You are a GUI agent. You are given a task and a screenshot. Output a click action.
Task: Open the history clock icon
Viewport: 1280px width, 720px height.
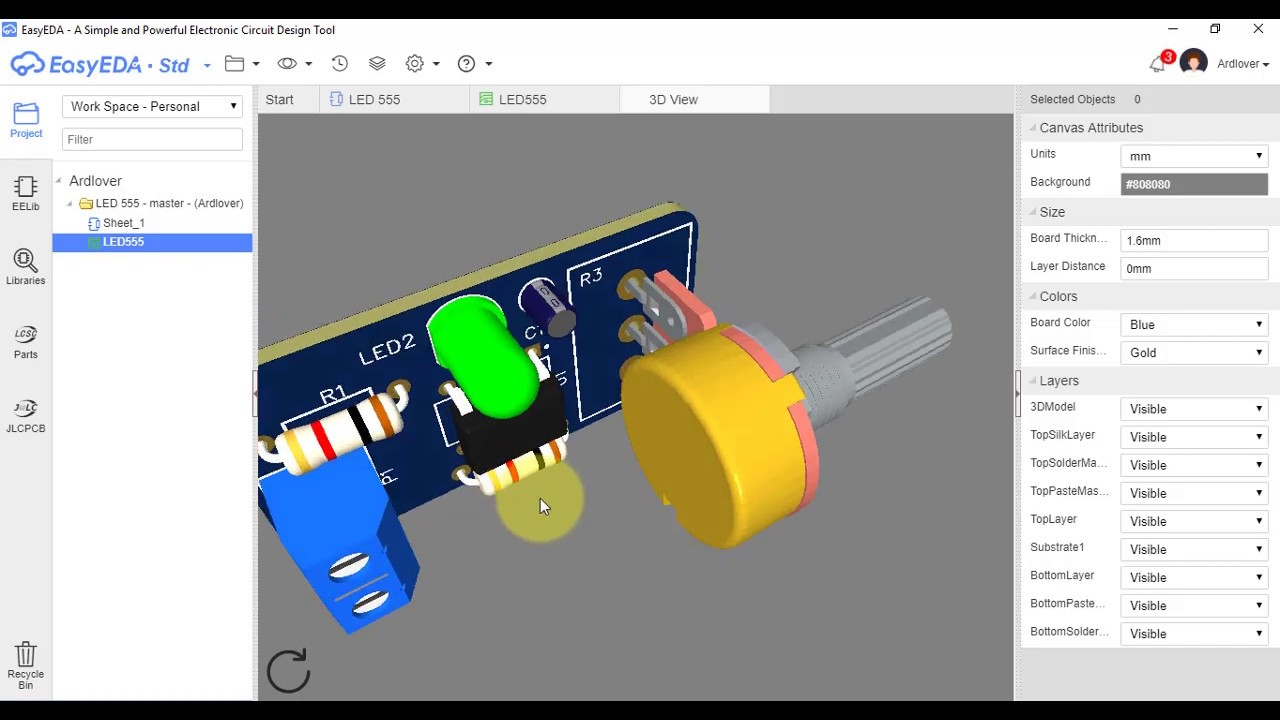[340, 63]
